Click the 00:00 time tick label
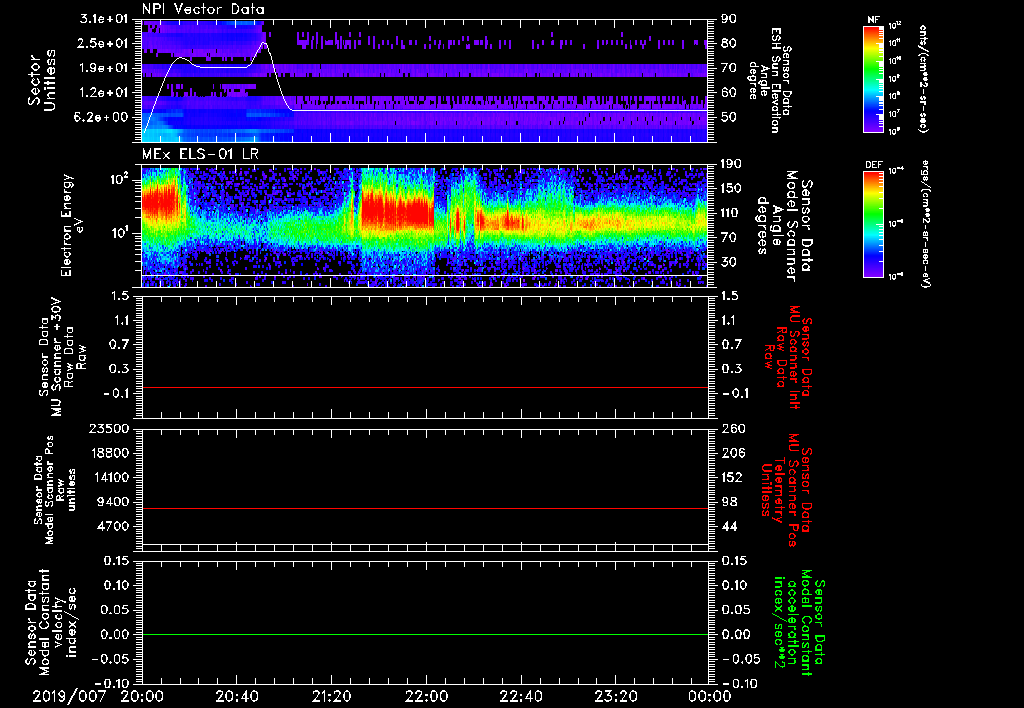Viewport: 1024px width, 708px height. (710, 696)
